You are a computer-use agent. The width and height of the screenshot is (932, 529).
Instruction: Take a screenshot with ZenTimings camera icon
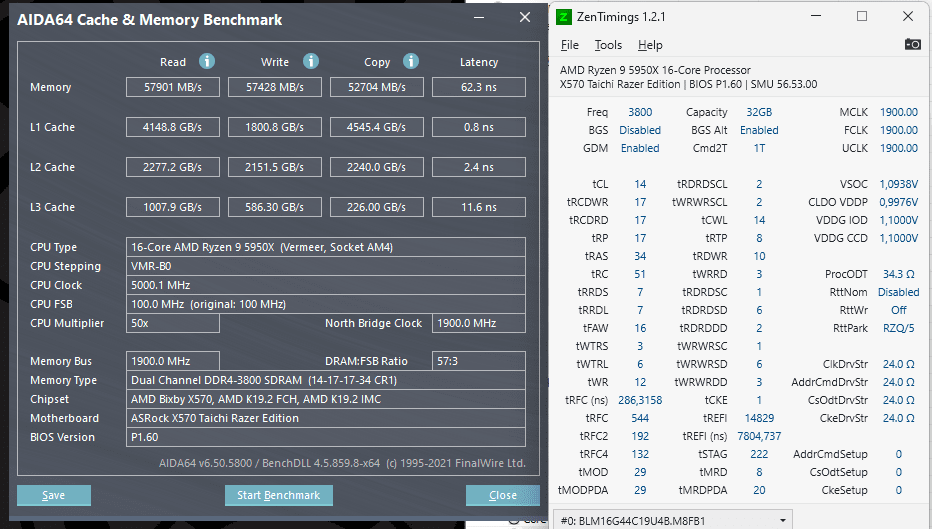(912, 44)
